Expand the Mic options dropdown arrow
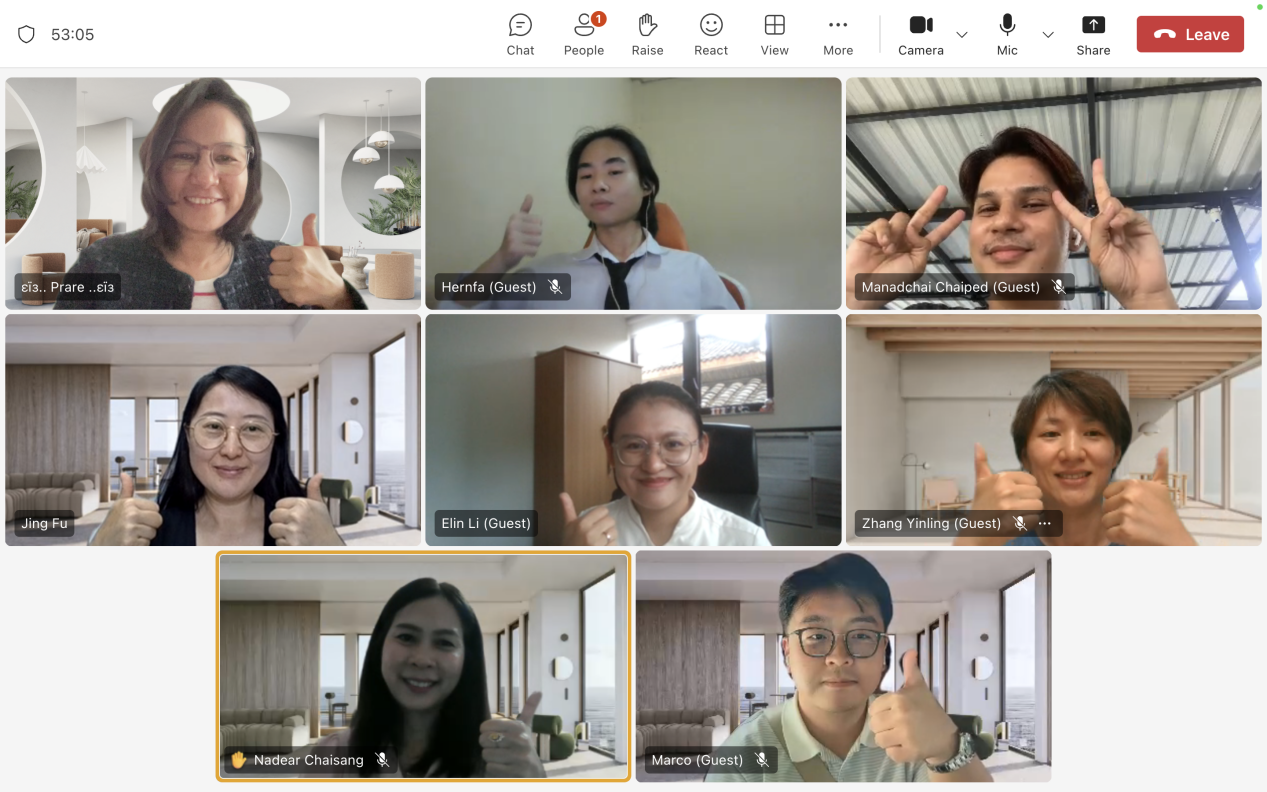The height and width of the screenshot is (792, 1267). (x=1048, y=35)
